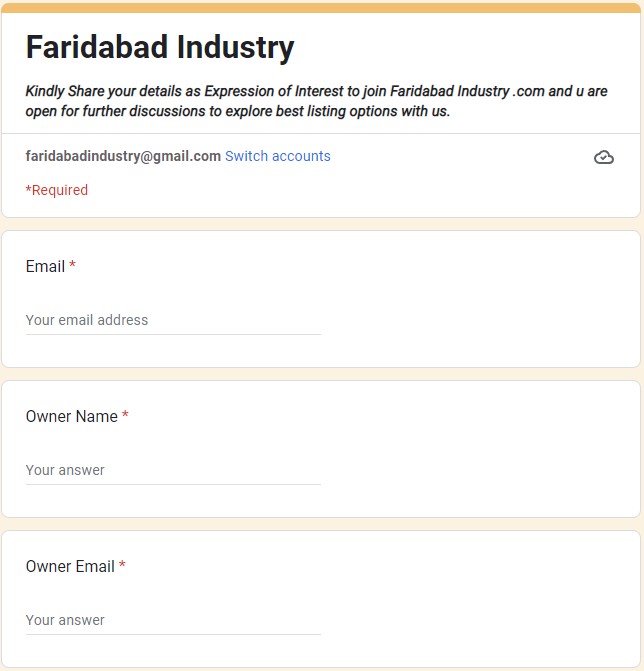Click the Owner Name question label
This screenshot has height=671, width=644.
point(71,416)
